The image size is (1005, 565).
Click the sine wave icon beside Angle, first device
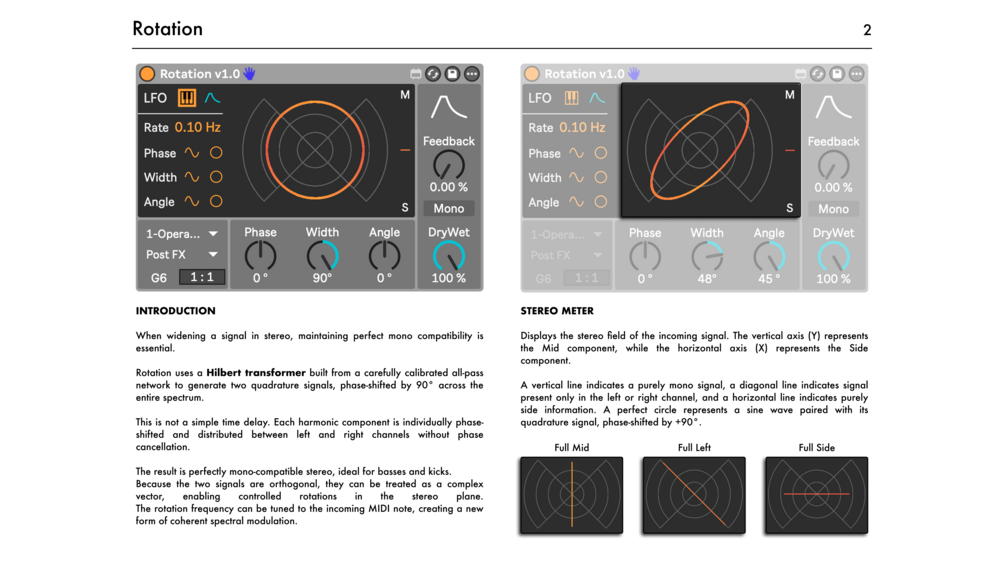(x=192, y=201)
